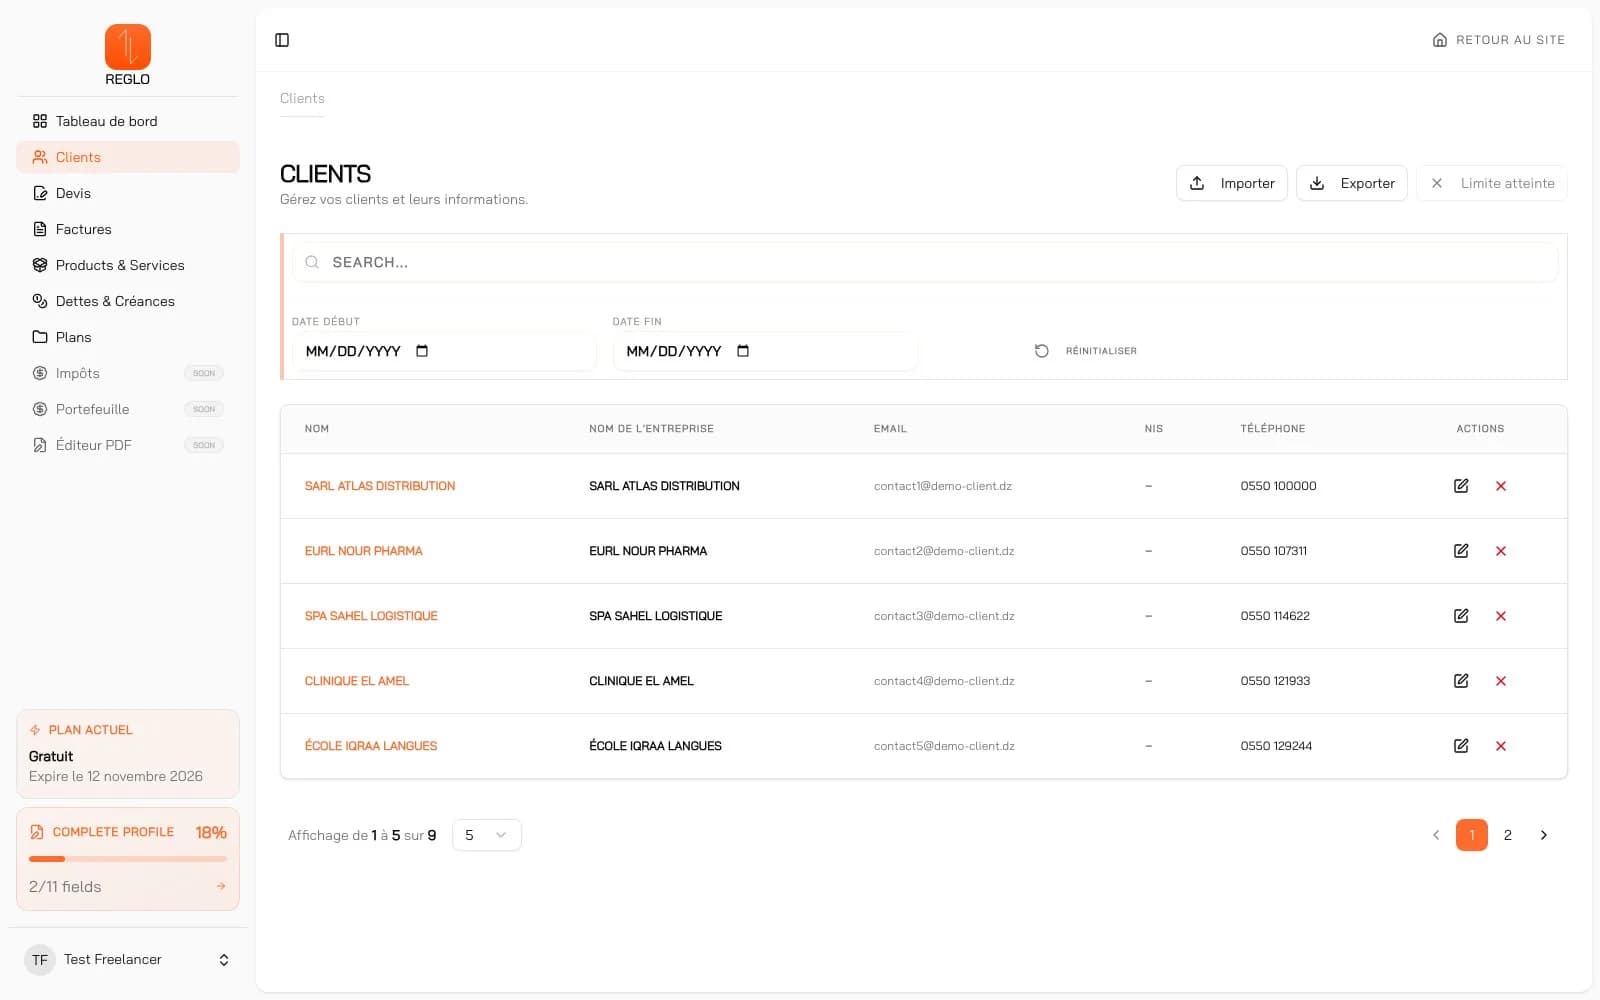Click Date Début date field
This screenshot has height=1000, width=1600.
coord(444,351)
